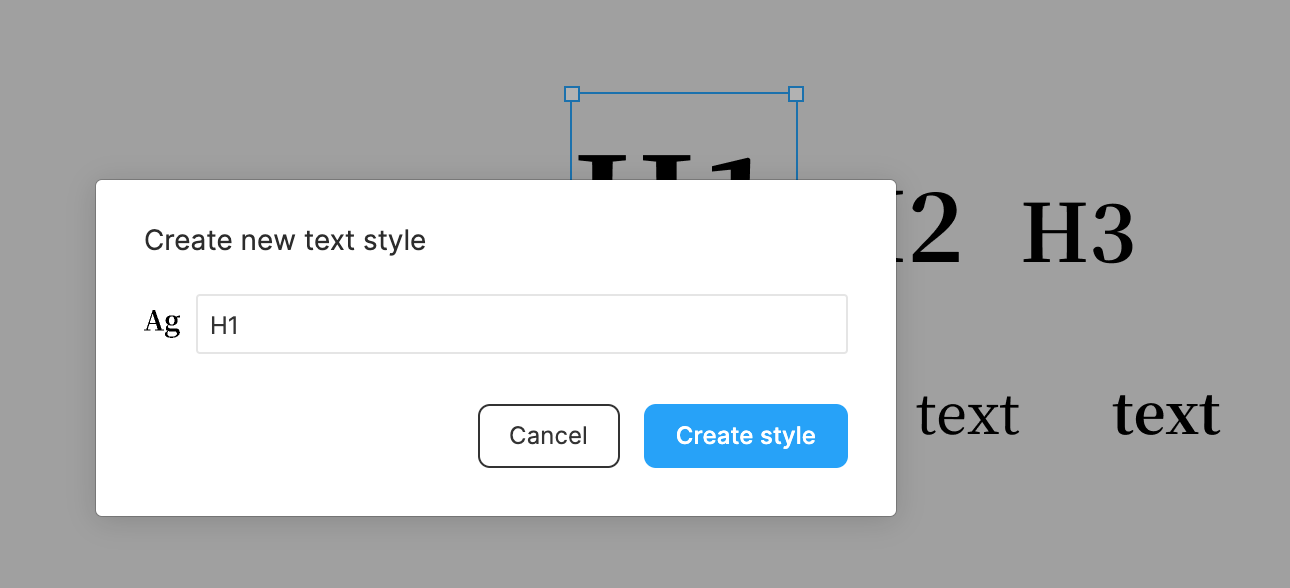
Task: Click the regular-weight "text" sample
Action: point(968,415)
